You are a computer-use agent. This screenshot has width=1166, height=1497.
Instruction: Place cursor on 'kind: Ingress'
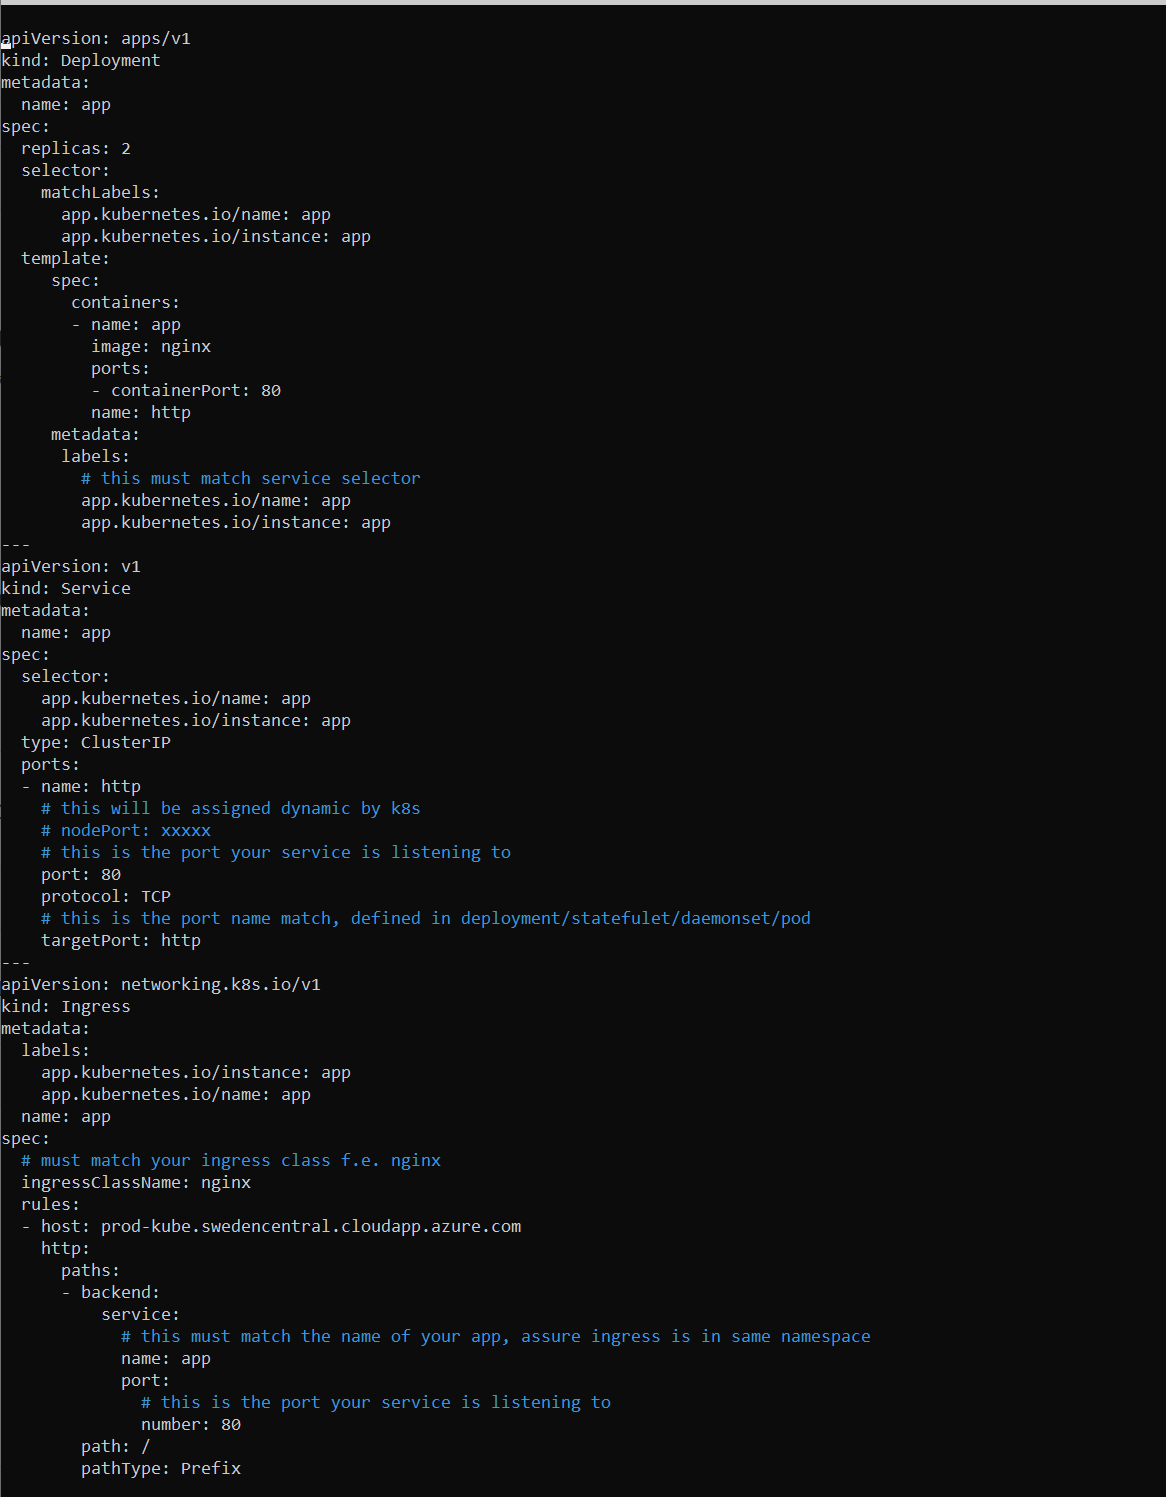66,1007
